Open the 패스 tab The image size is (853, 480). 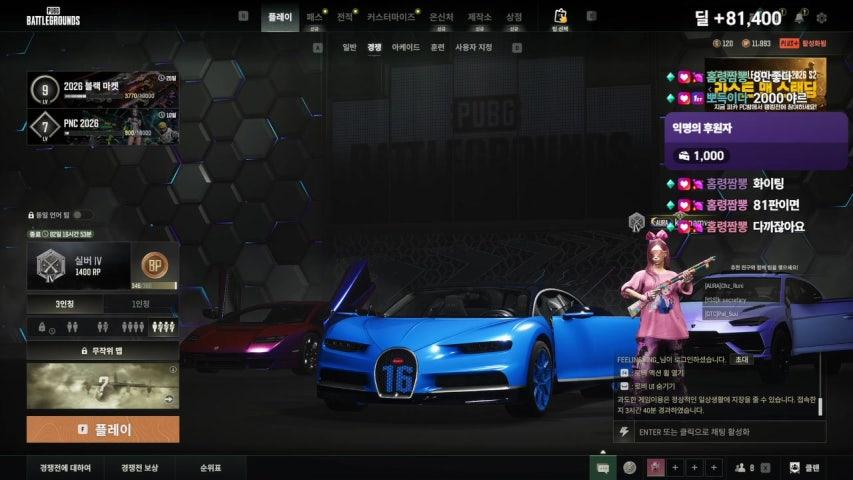314,18
